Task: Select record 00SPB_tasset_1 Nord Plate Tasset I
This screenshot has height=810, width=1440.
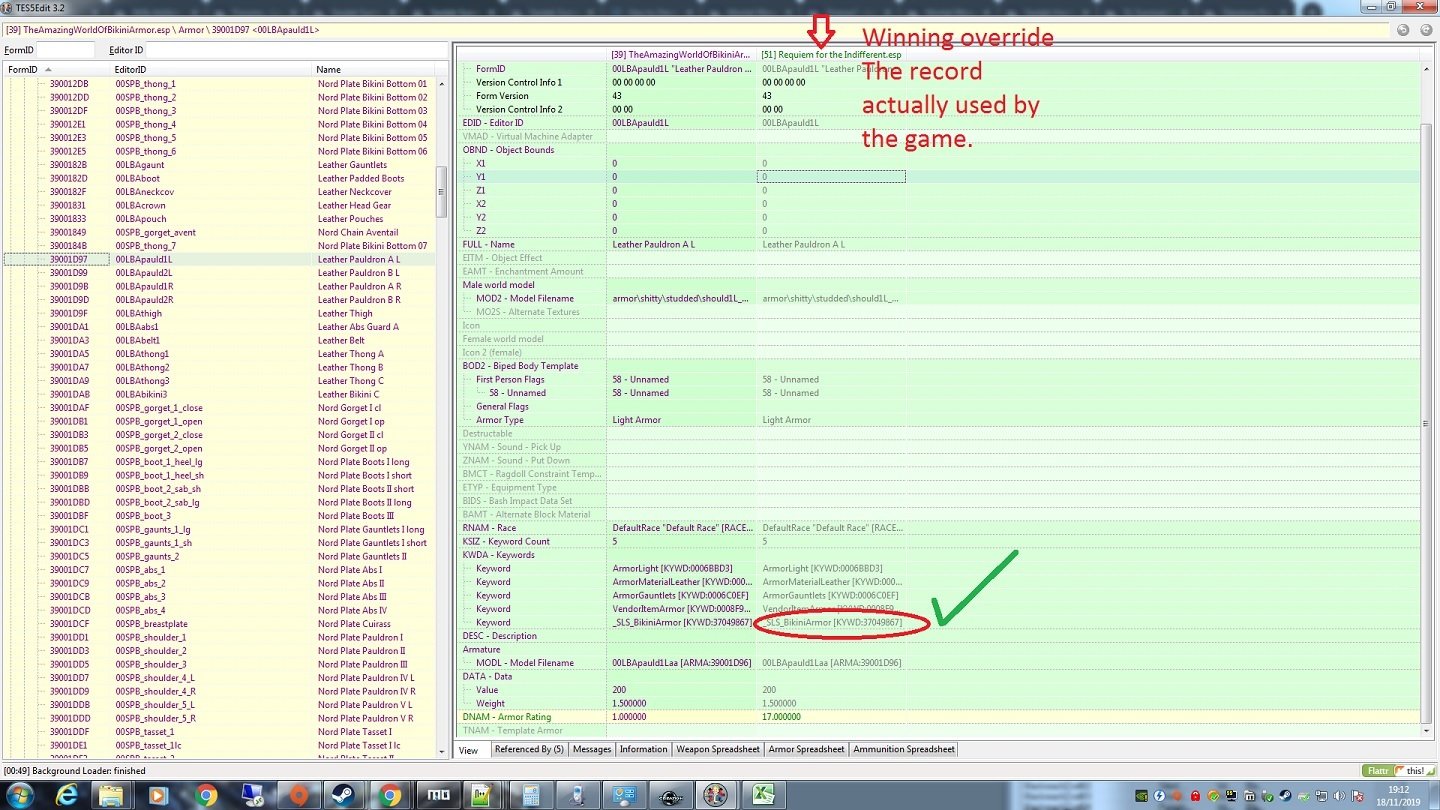Action: tap(218, 732)
